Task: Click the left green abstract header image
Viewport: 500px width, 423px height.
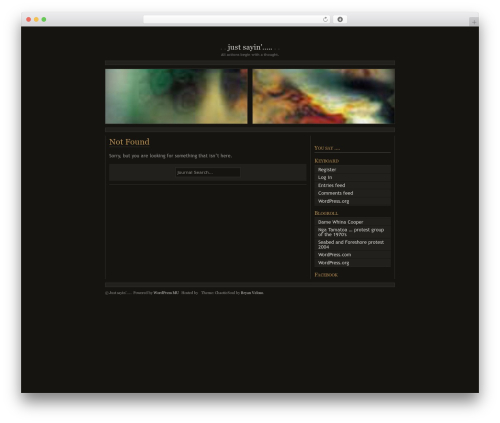Action: coord(176,96)
